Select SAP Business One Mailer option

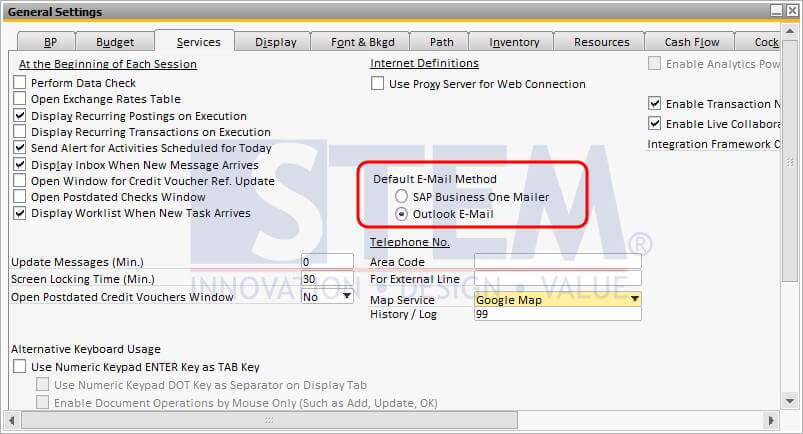click(x=402, y=196)
